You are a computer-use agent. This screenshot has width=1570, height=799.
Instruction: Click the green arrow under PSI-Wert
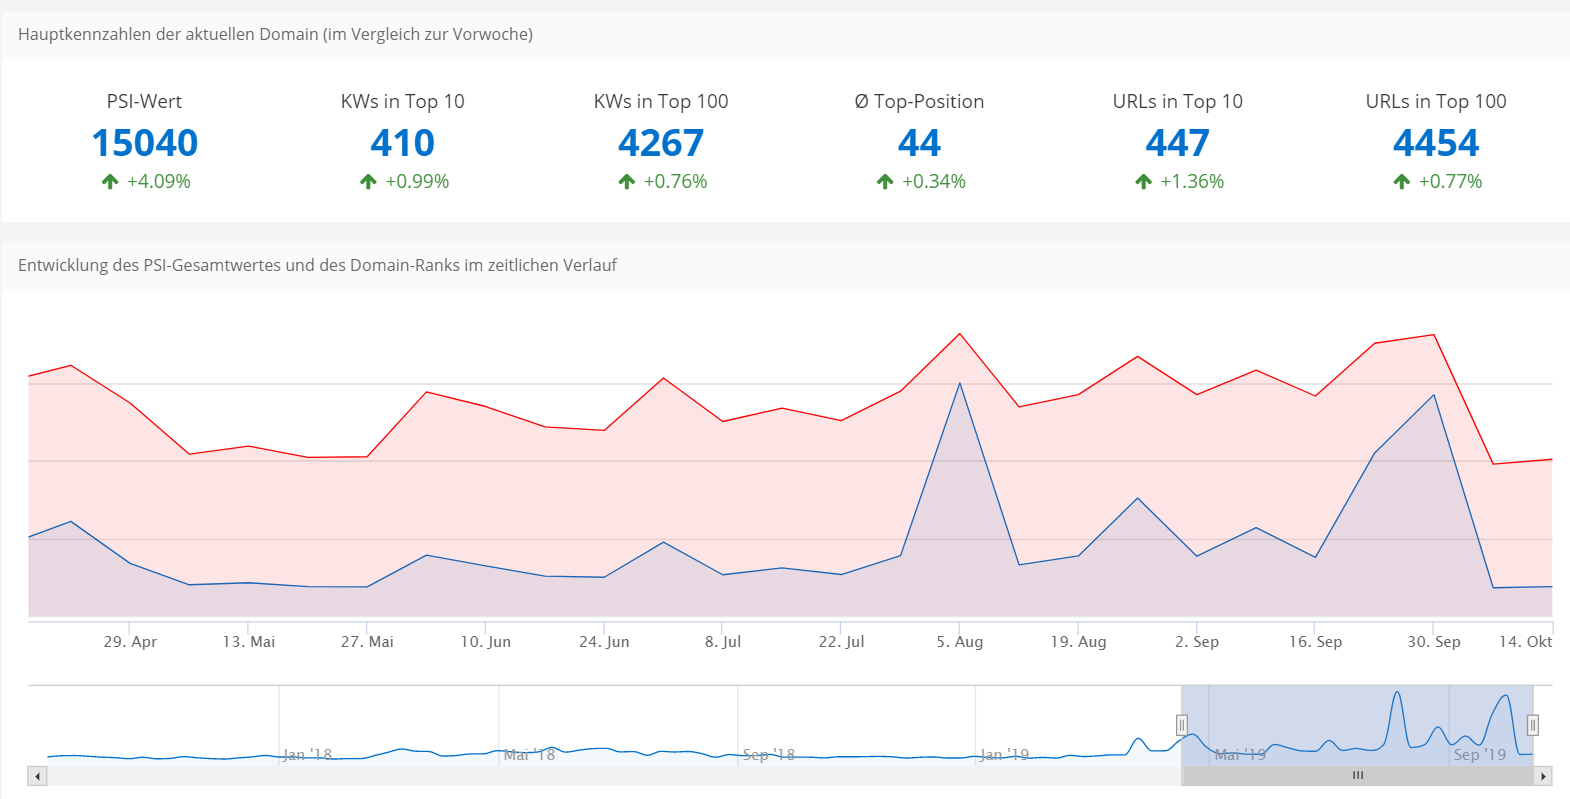coord(110,182)
